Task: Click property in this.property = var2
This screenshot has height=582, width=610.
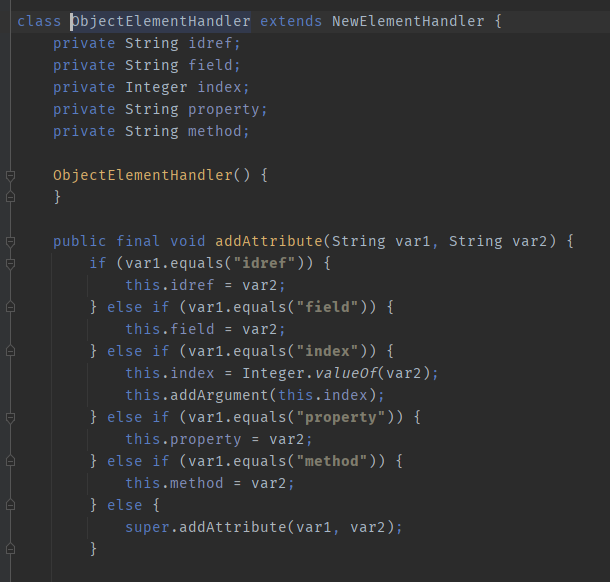Action: pyautogui.click(x=206, y=439)
